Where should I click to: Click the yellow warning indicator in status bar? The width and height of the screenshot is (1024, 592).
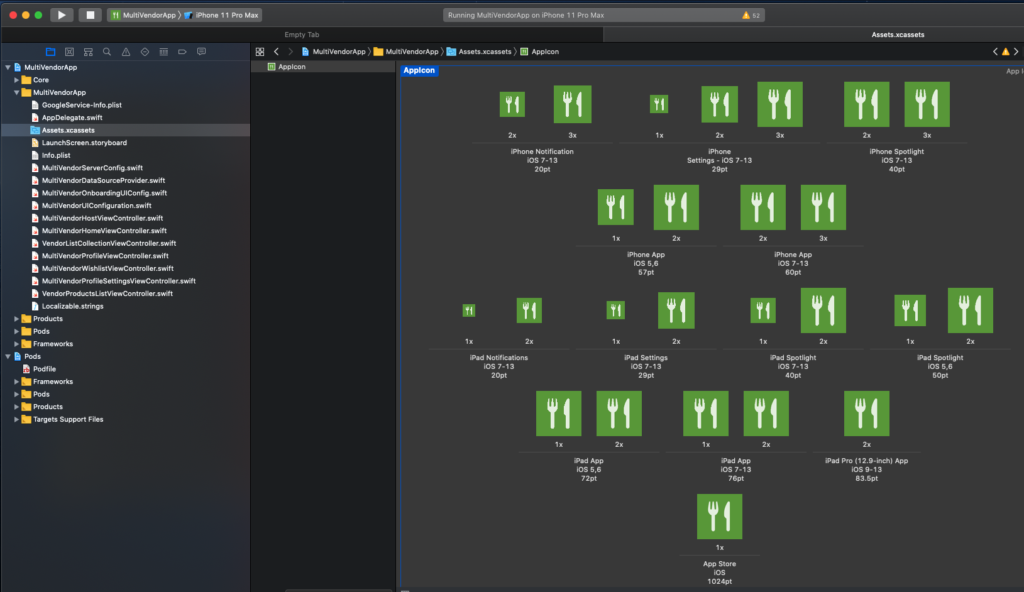746,15
